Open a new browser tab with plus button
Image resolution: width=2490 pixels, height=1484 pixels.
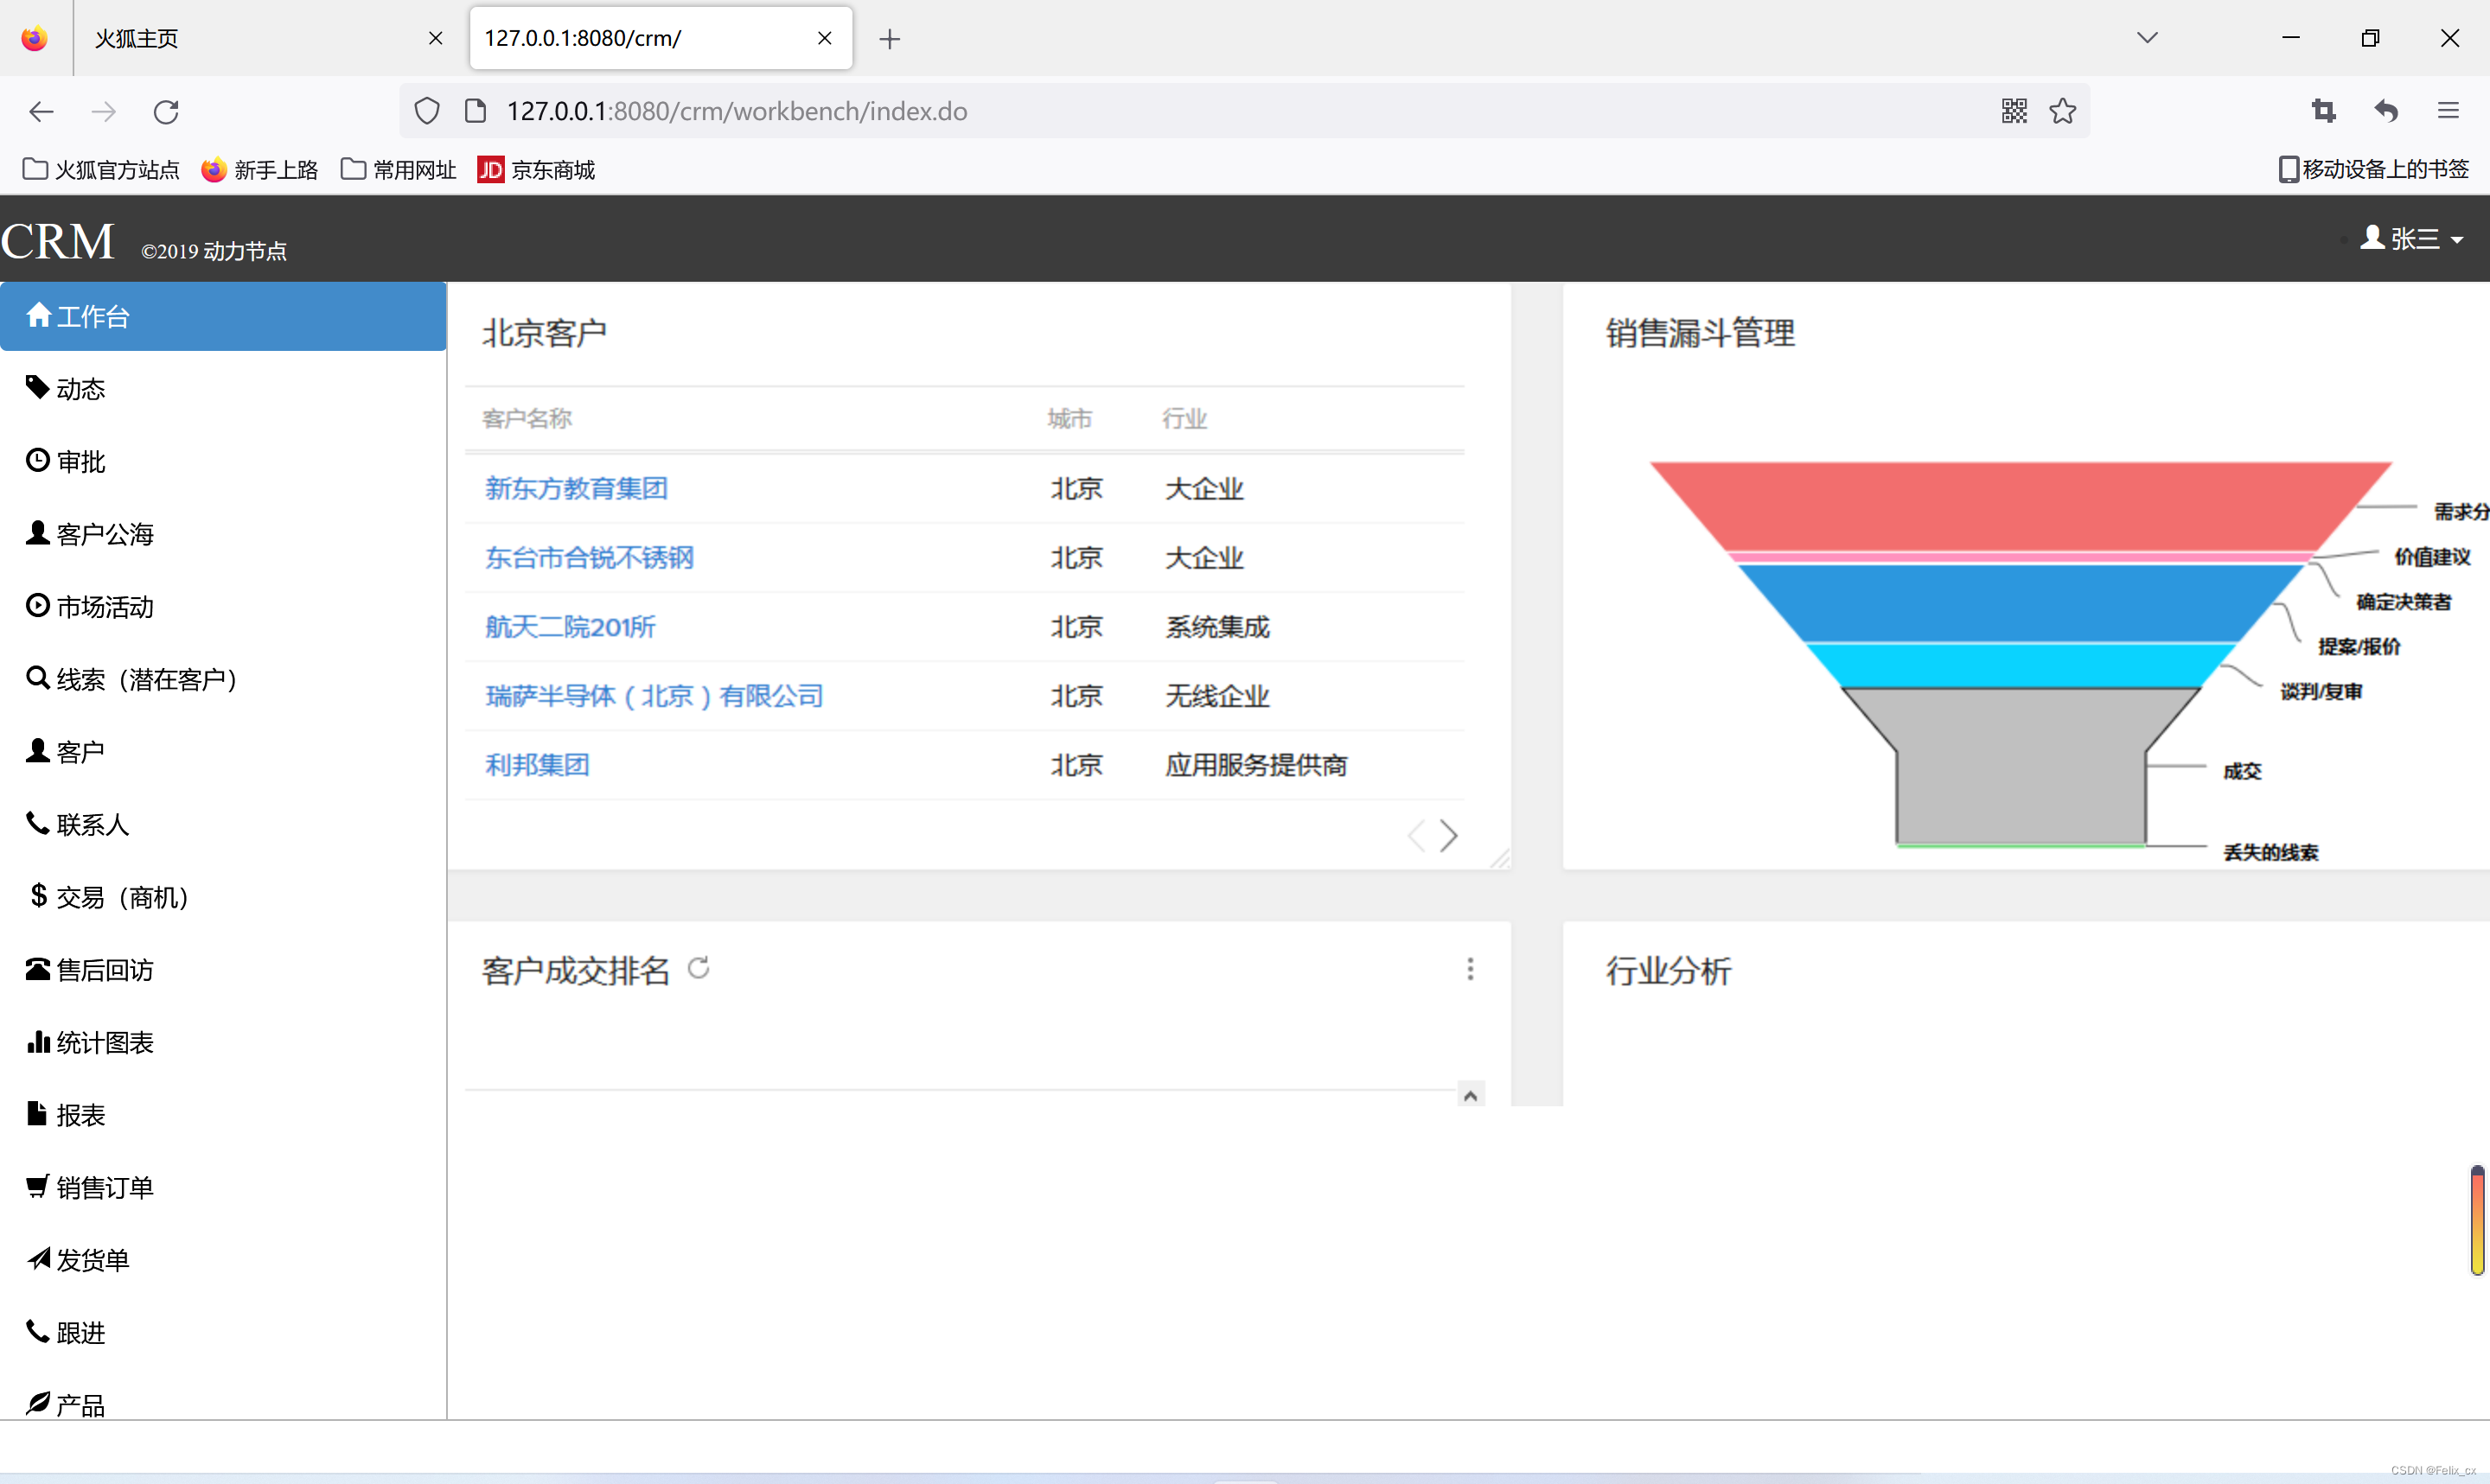point(889,39)
